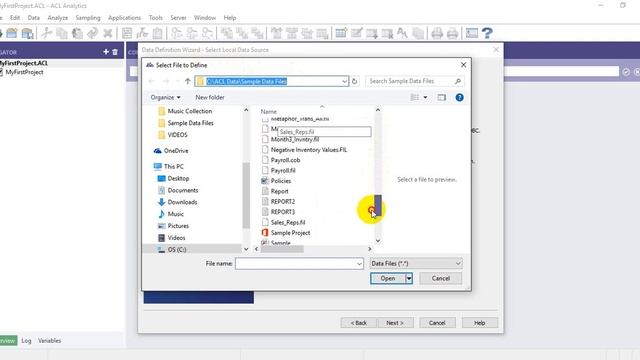640x360 pixels.
Task: Click the open project folder toolbar icon
Action: [x=12, y=33]
